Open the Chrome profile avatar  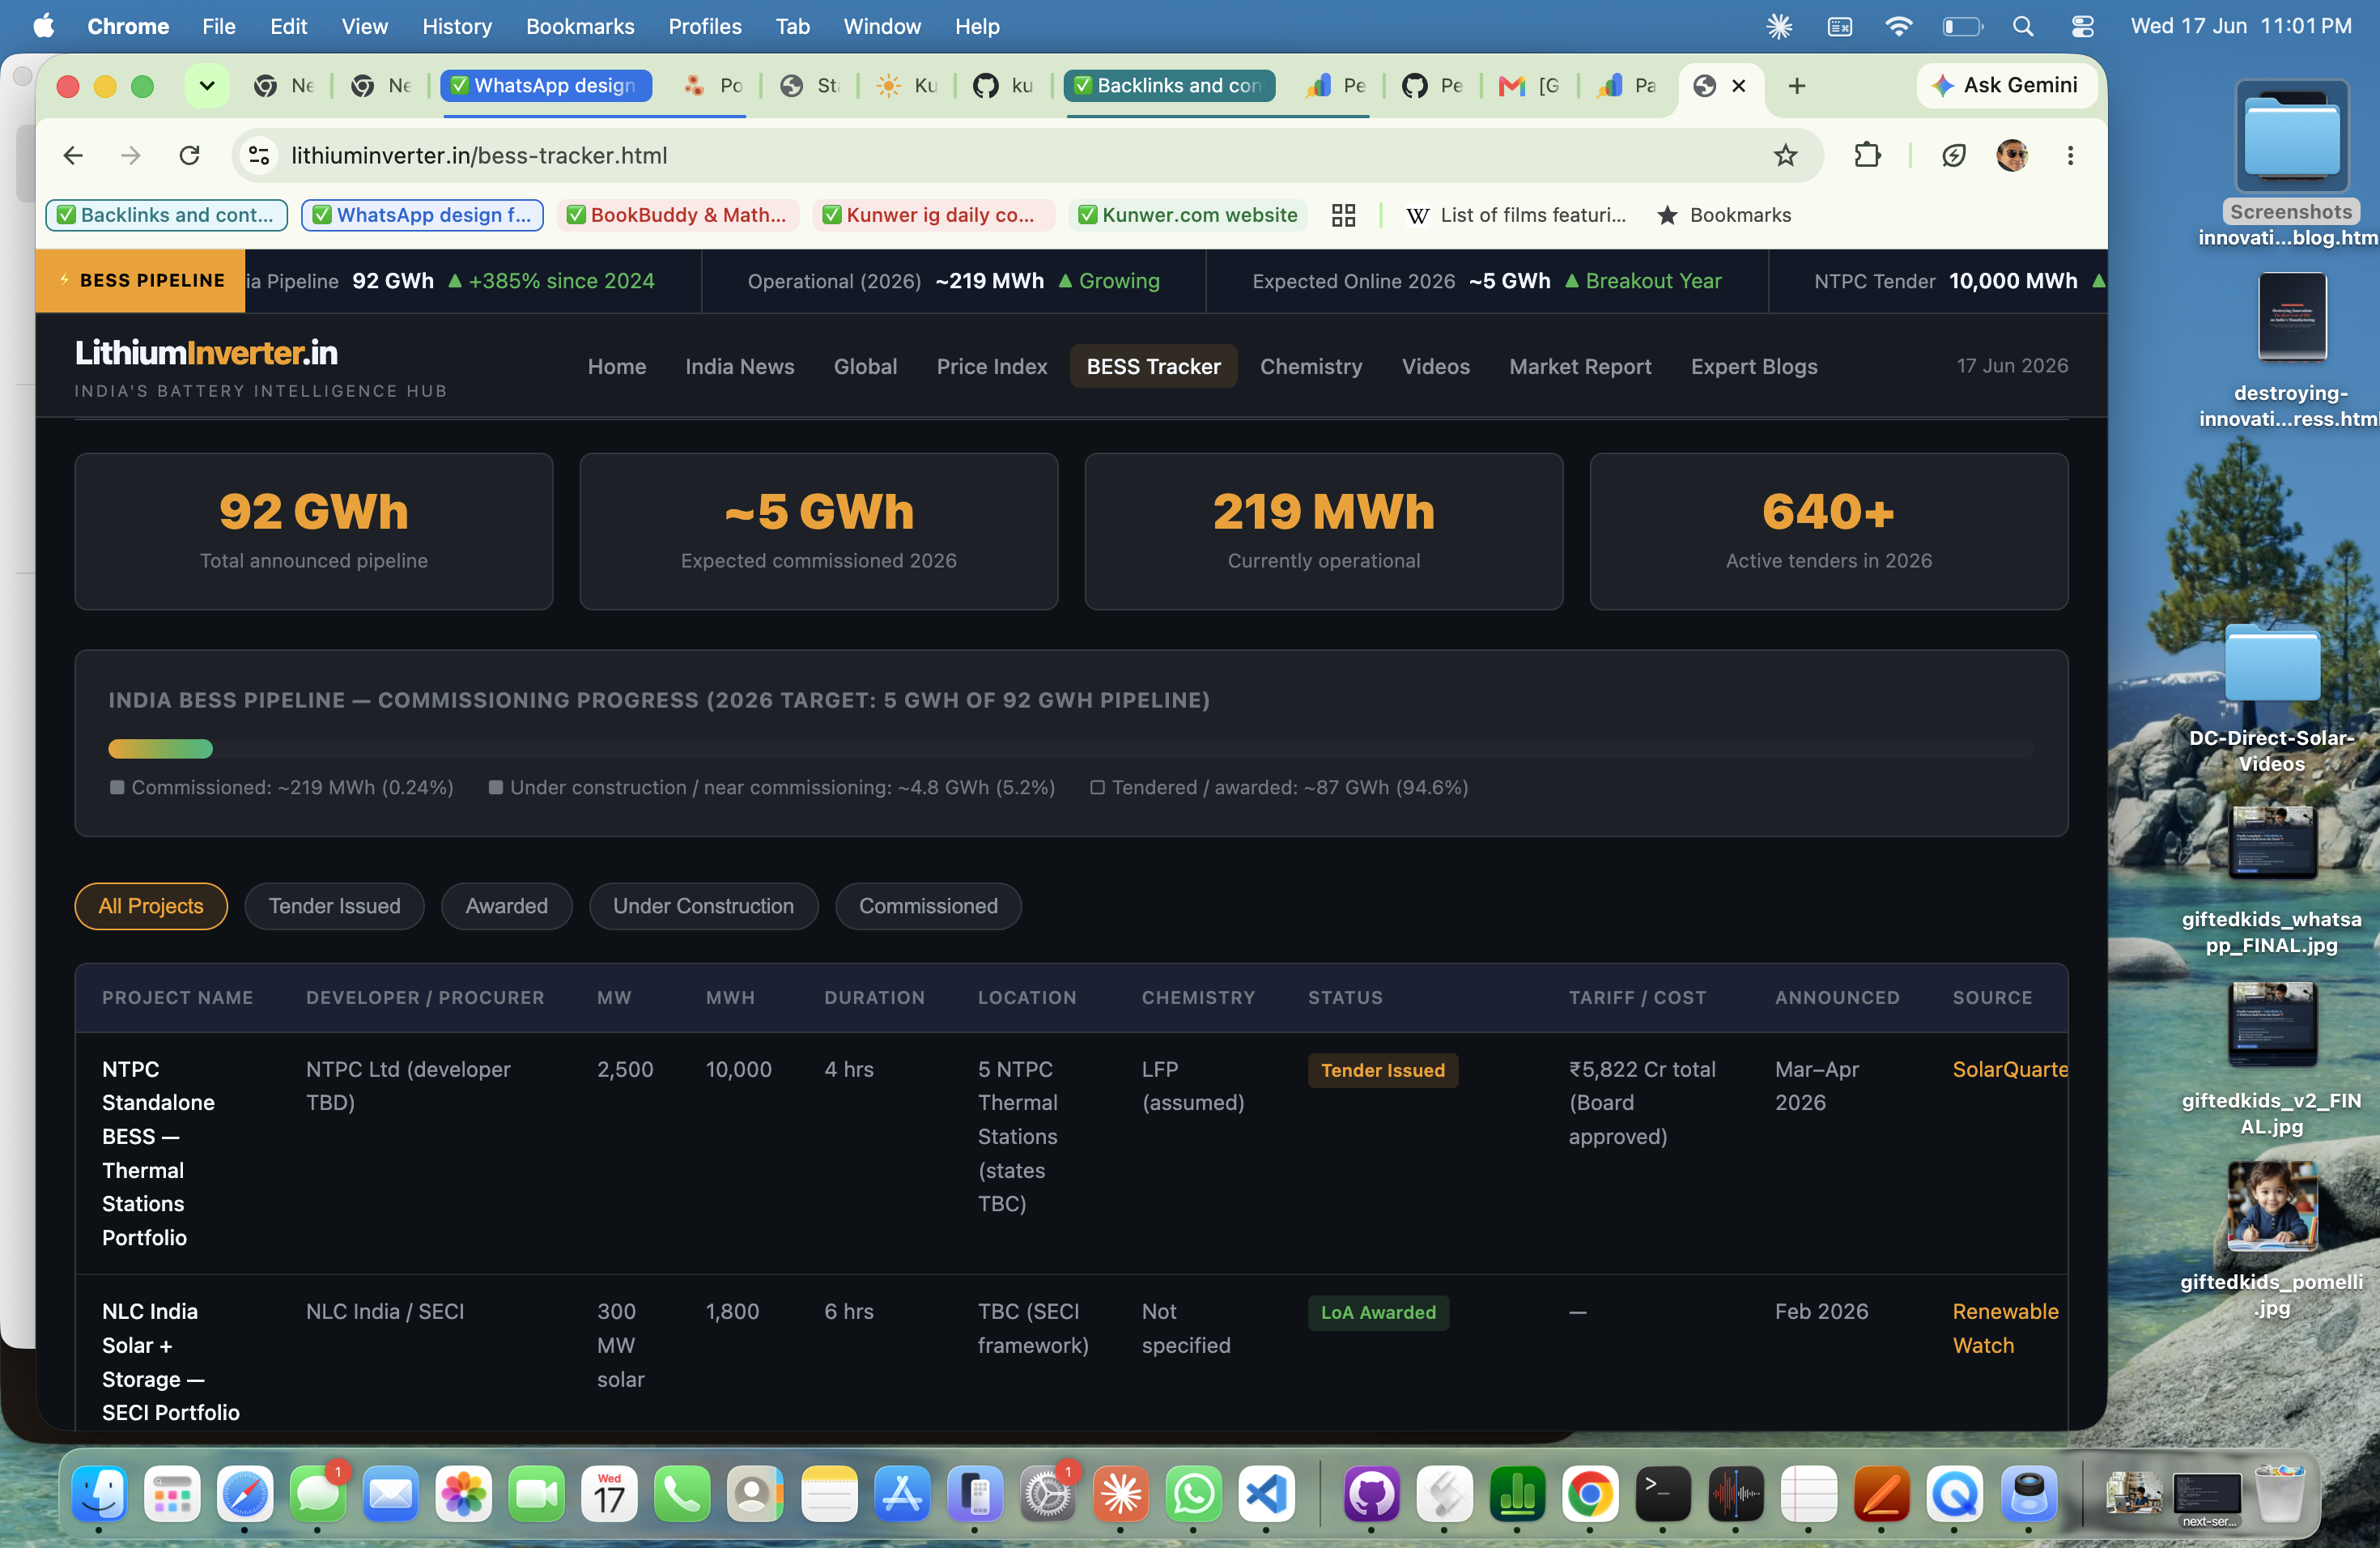[x=2011, y=155]
